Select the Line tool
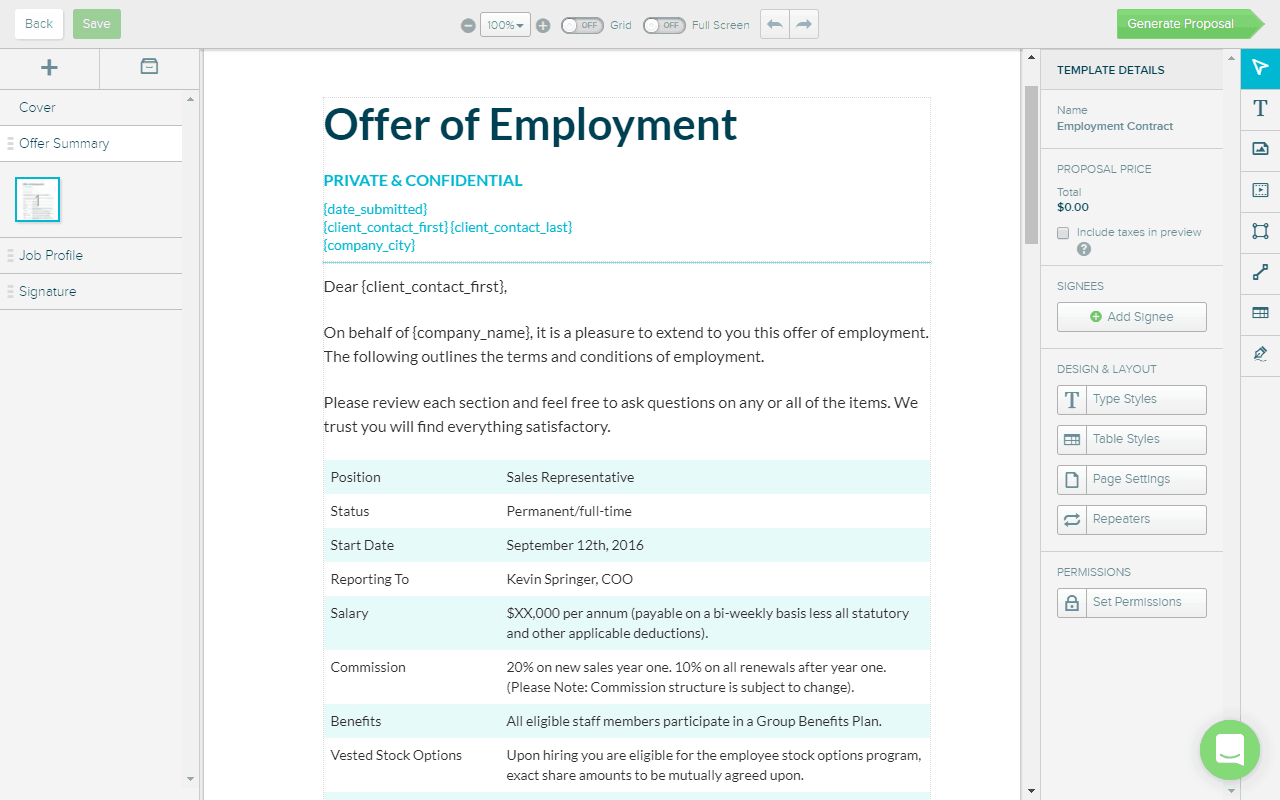Image resolution: width=1280 pixels, height=800 pixels. 1260,272
